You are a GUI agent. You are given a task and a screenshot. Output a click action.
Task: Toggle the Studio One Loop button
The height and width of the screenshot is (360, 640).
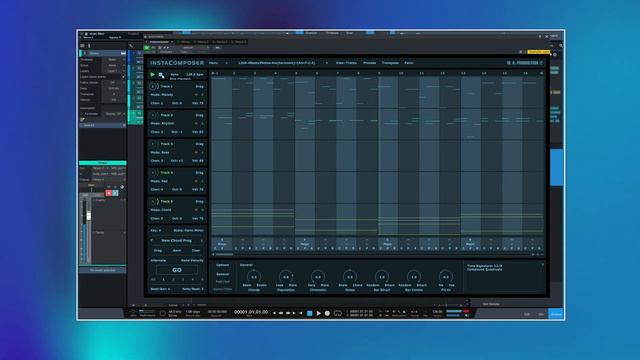click(338, 313)
